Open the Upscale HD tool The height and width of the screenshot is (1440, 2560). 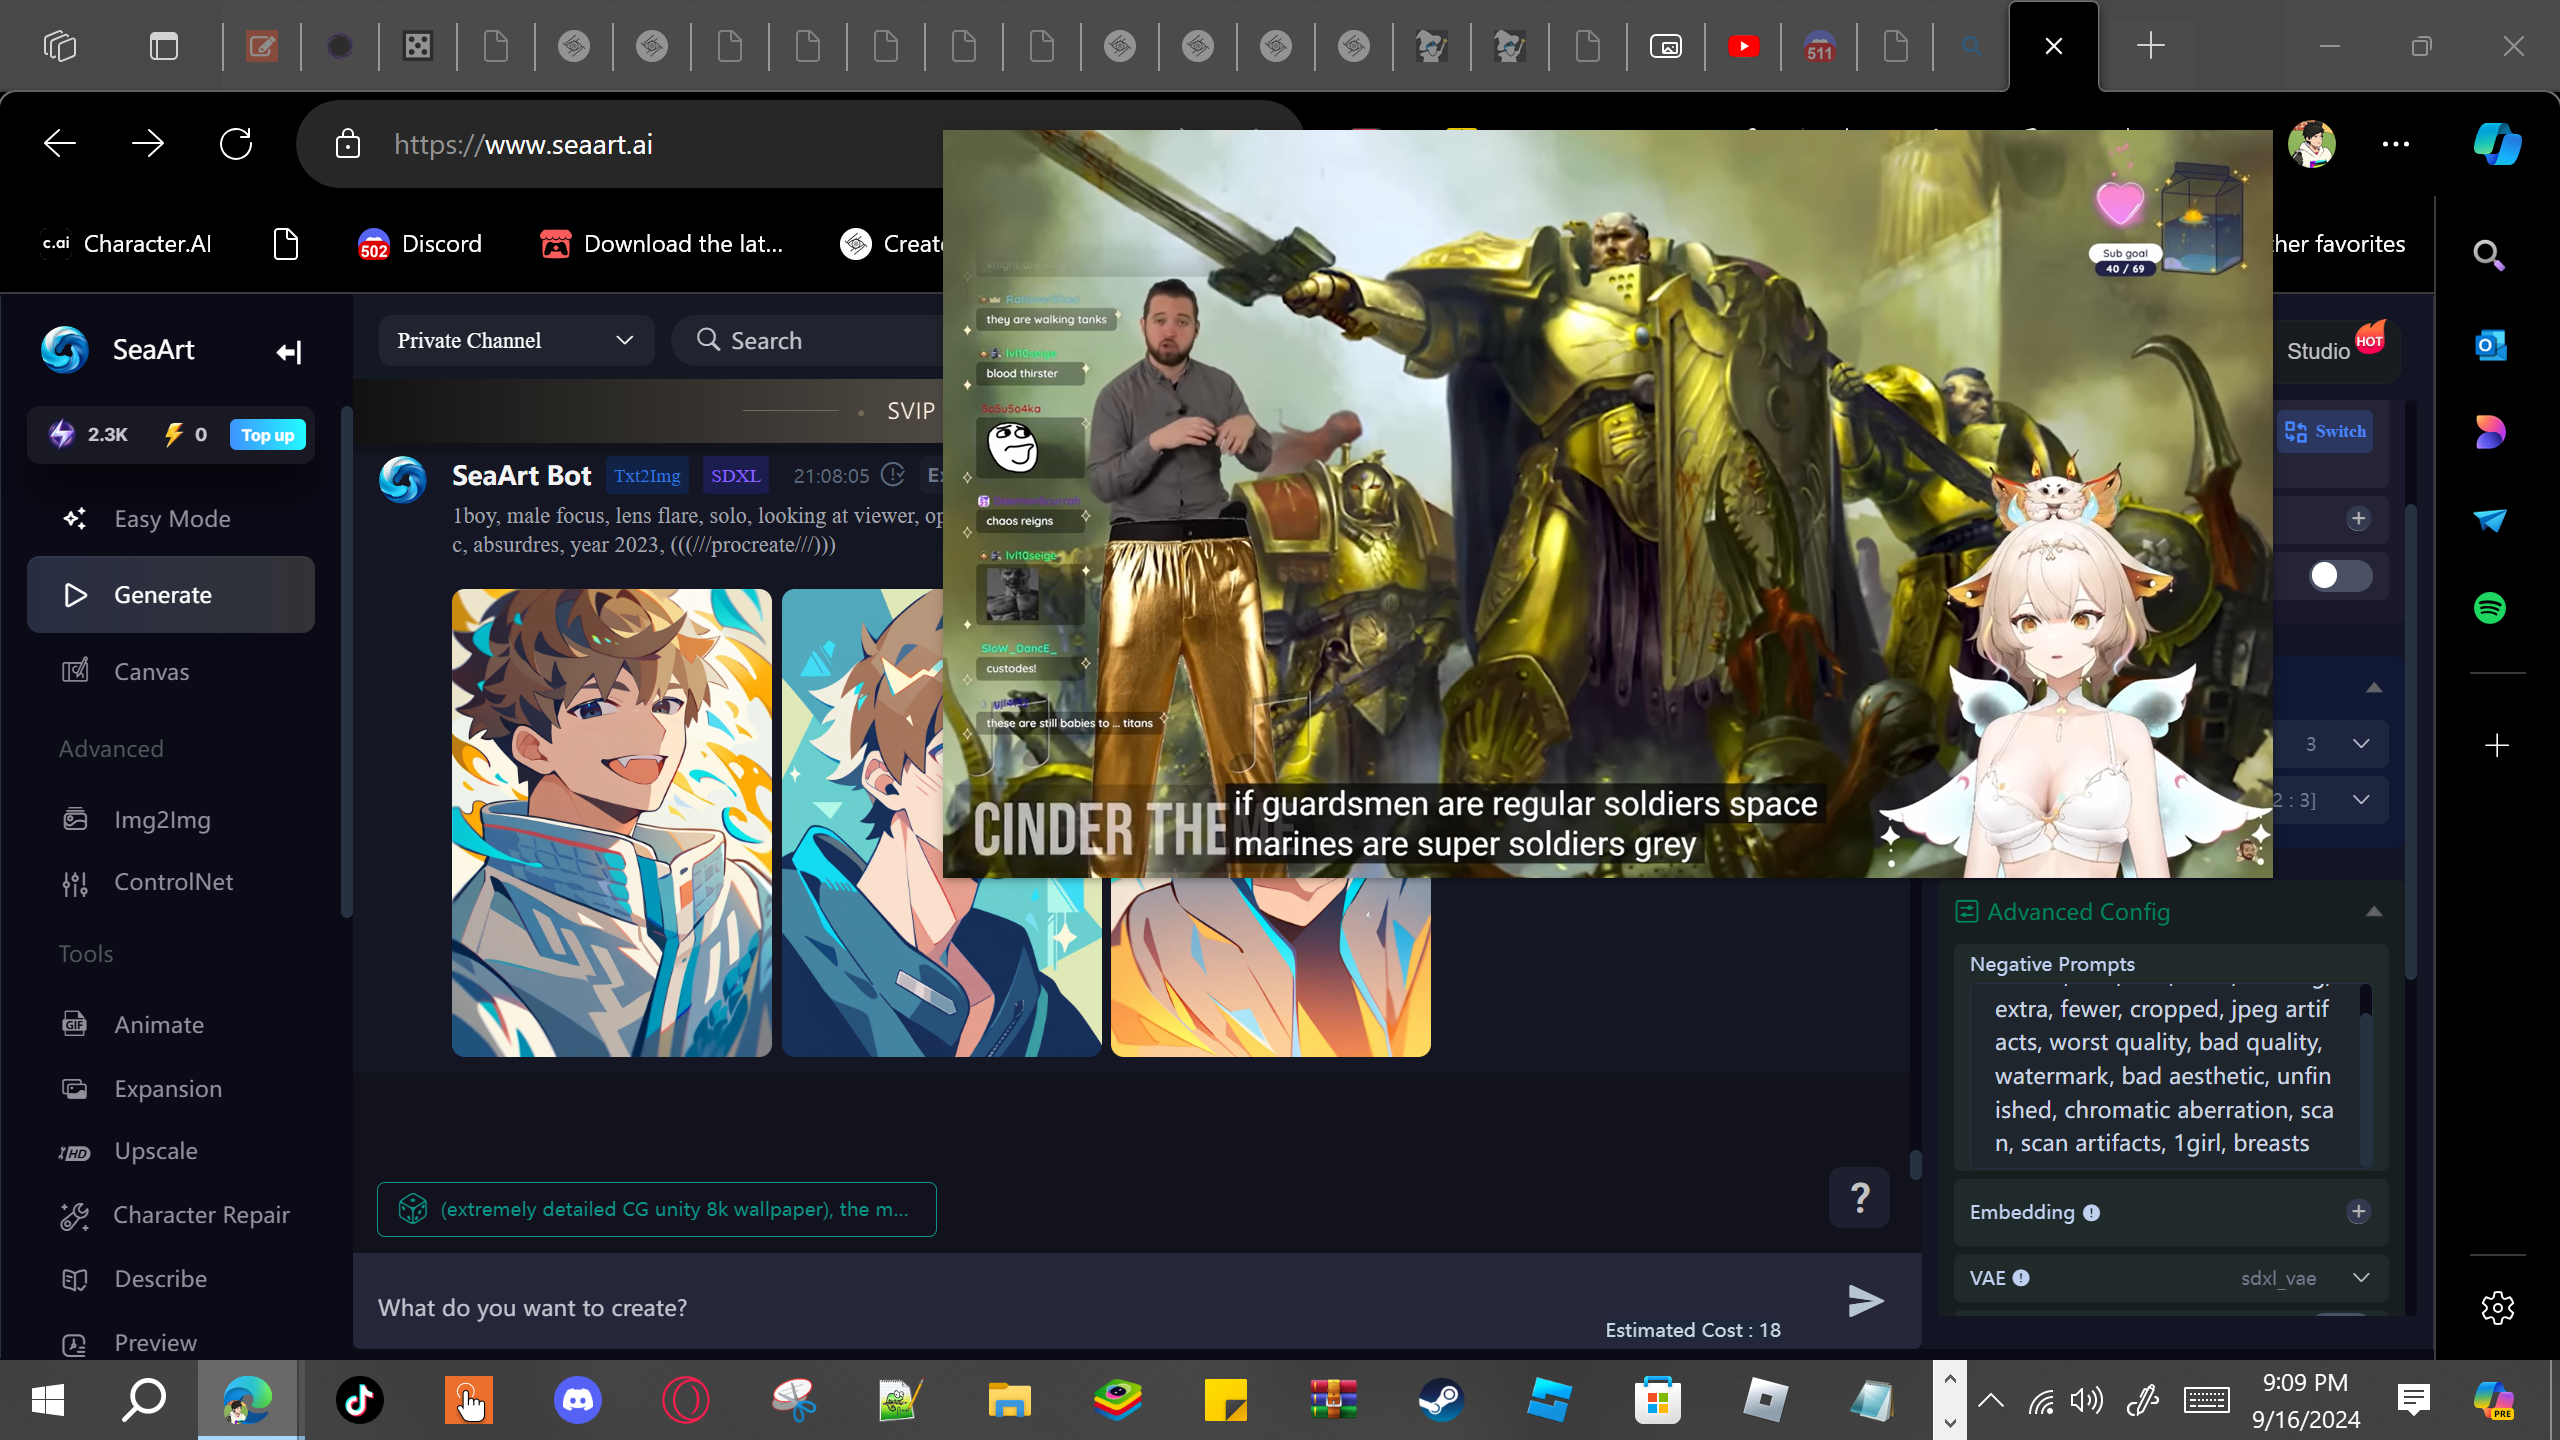(x=171, y=1151)
